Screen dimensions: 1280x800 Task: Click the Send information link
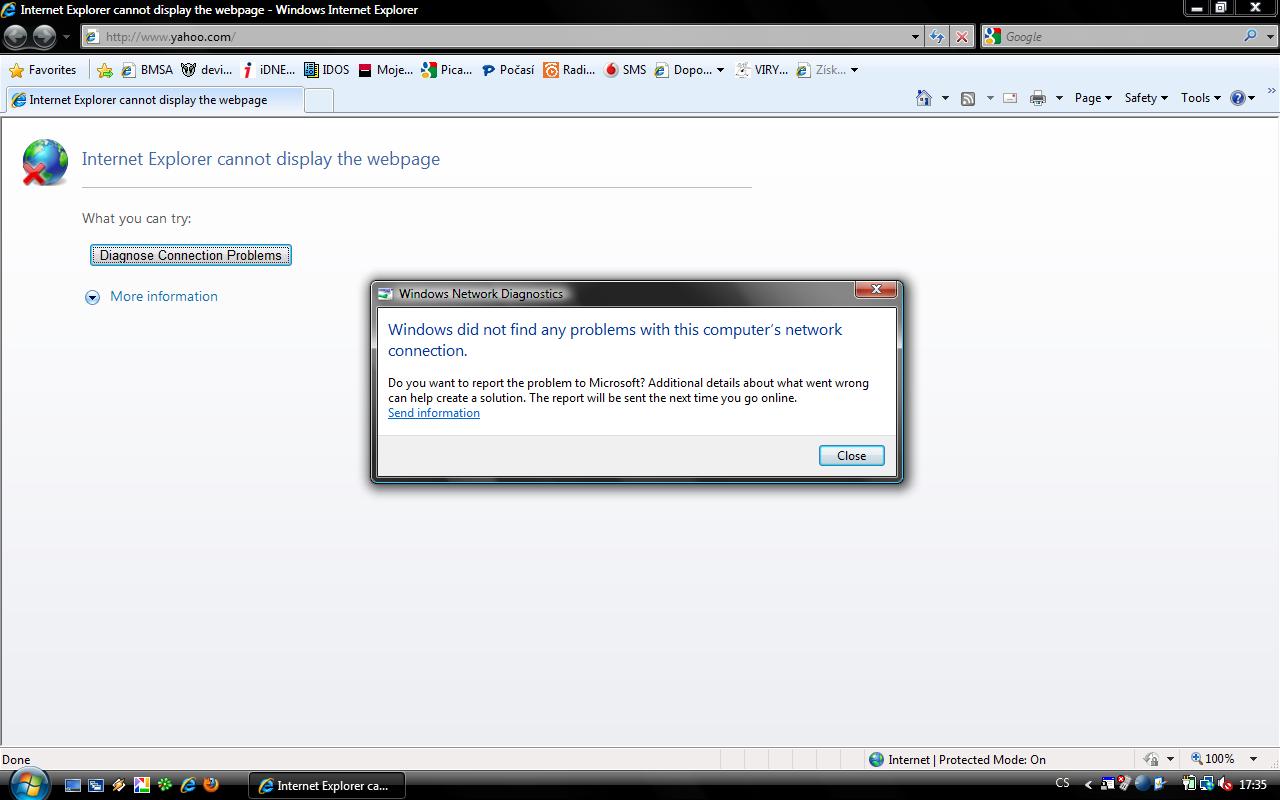tap(434, 413)
